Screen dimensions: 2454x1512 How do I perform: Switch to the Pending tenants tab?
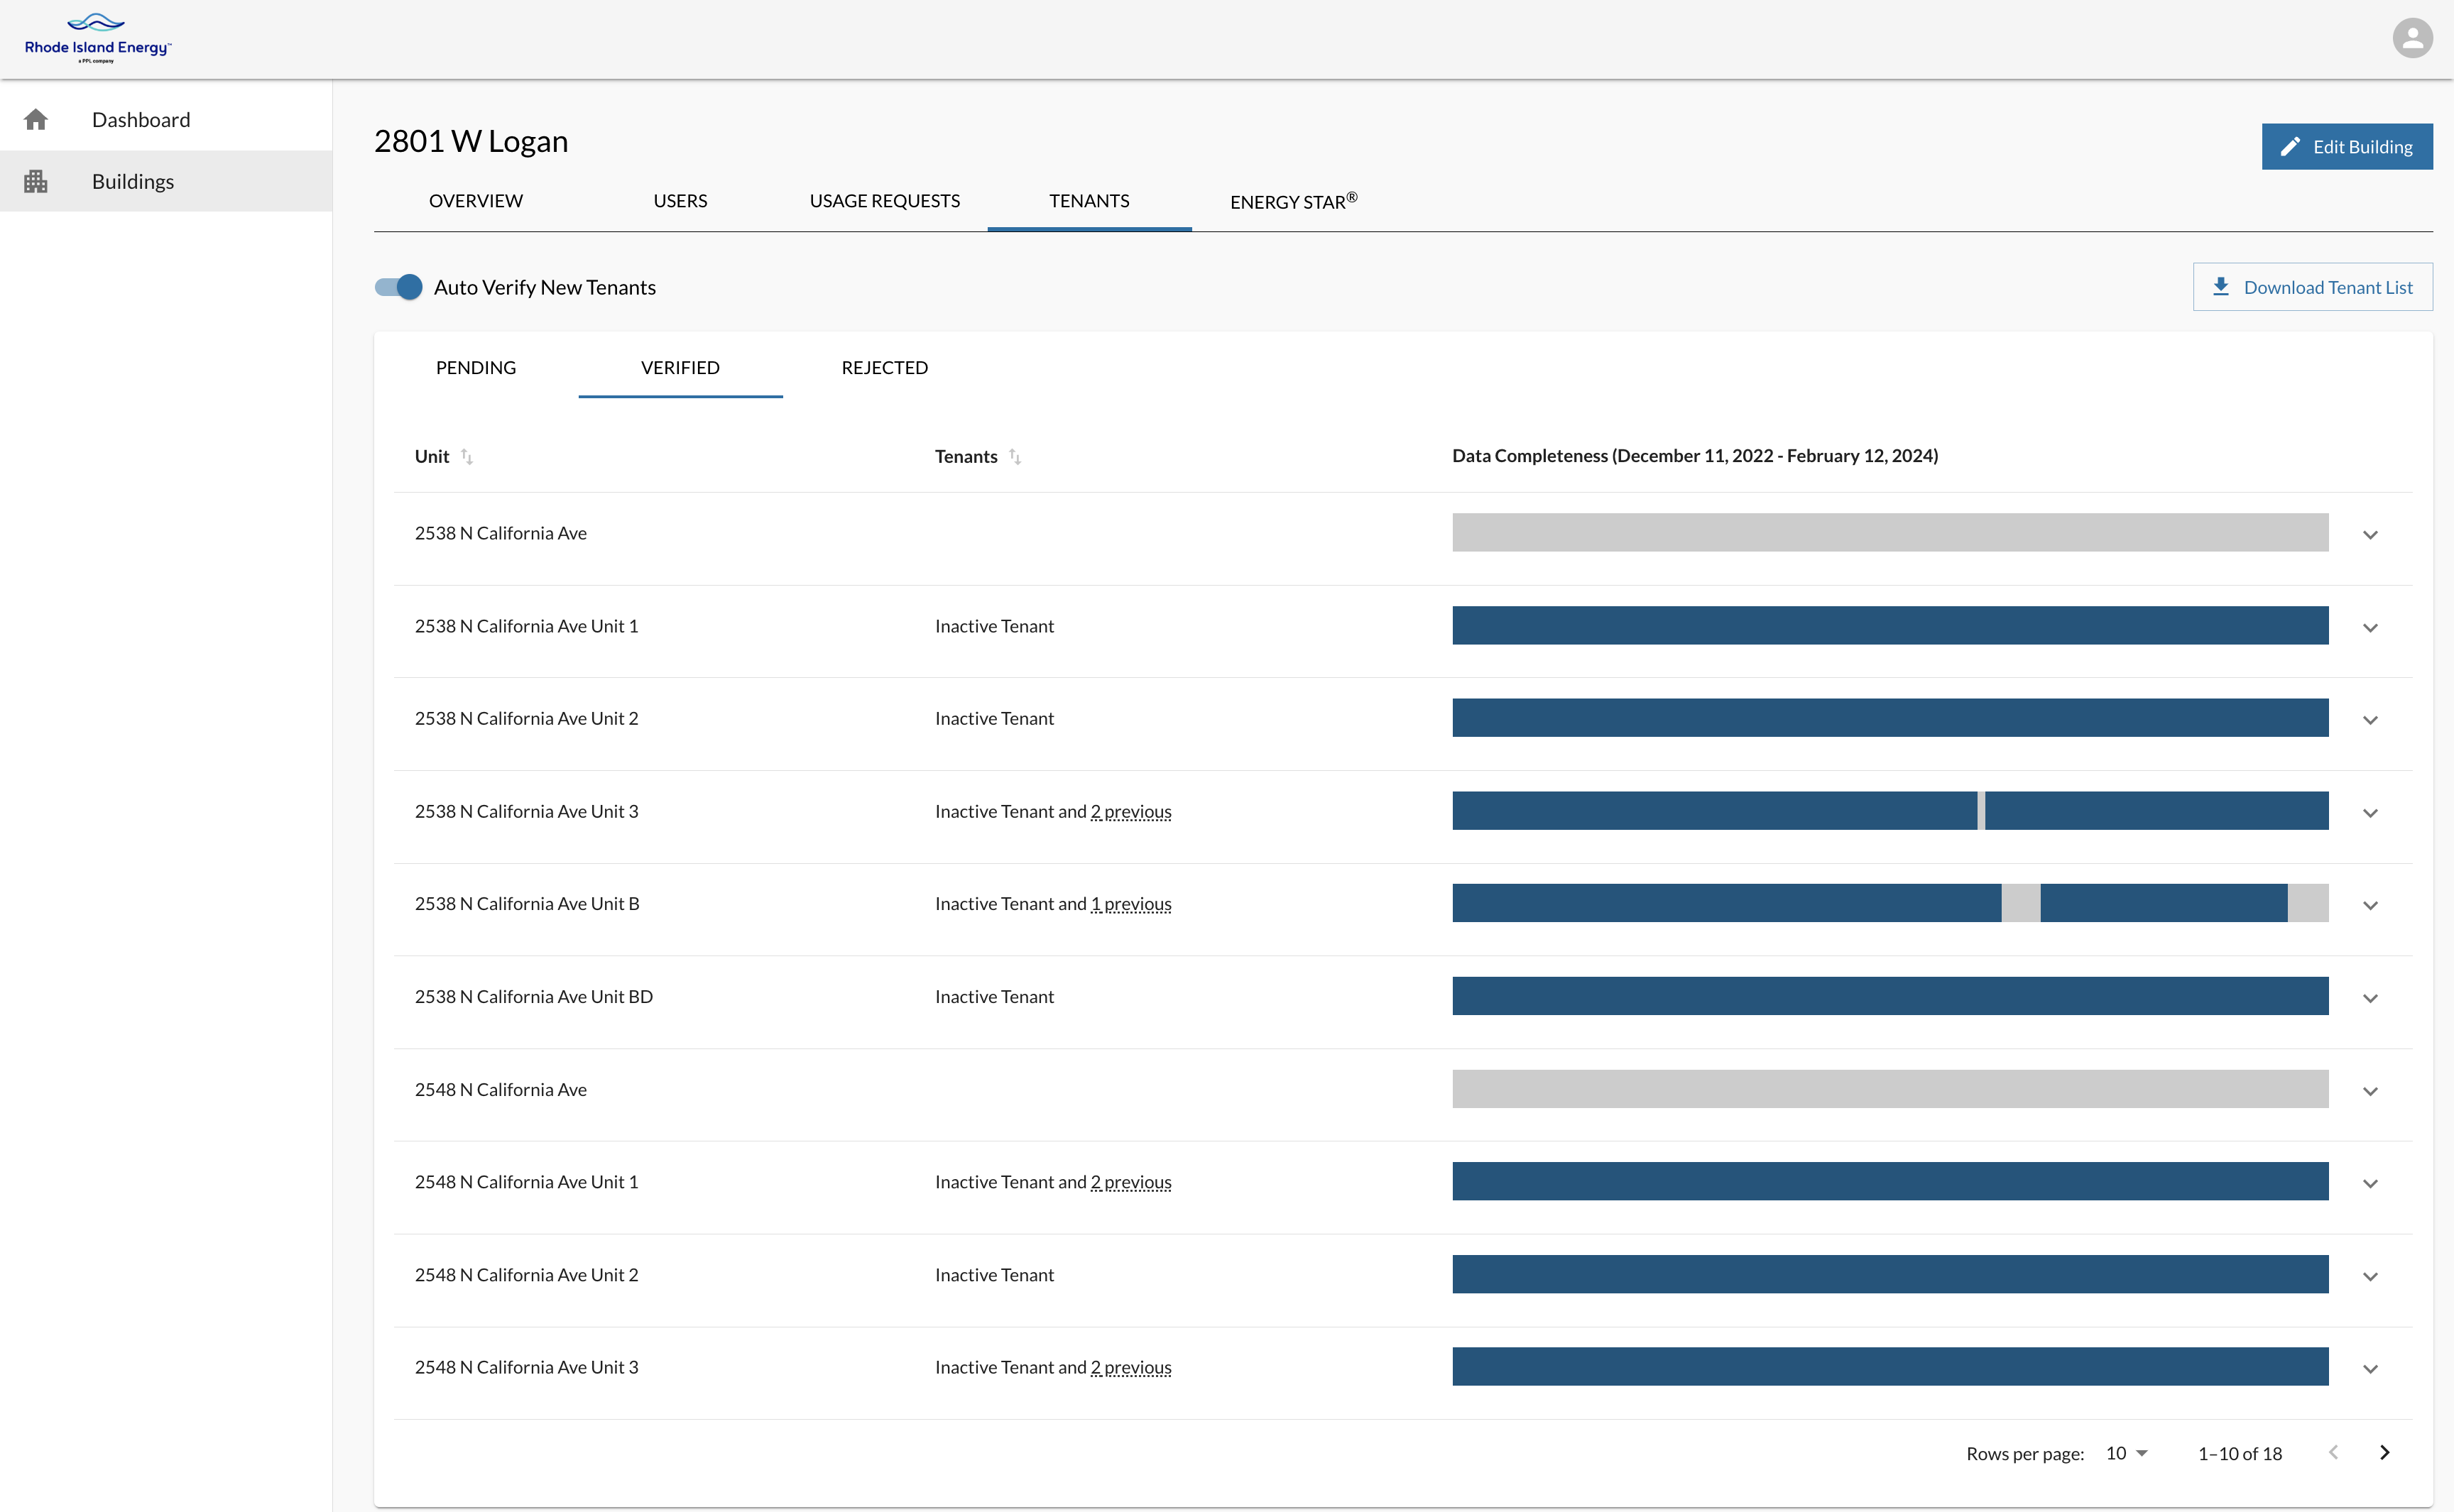pos(475,368)
